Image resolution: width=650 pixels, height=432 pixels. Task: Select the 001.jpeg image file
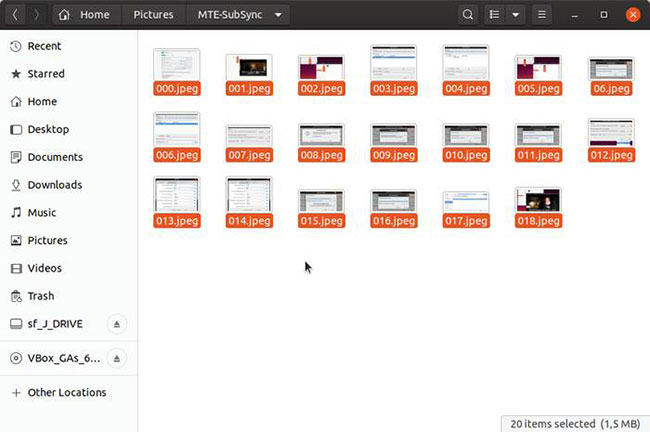(249, 75)
